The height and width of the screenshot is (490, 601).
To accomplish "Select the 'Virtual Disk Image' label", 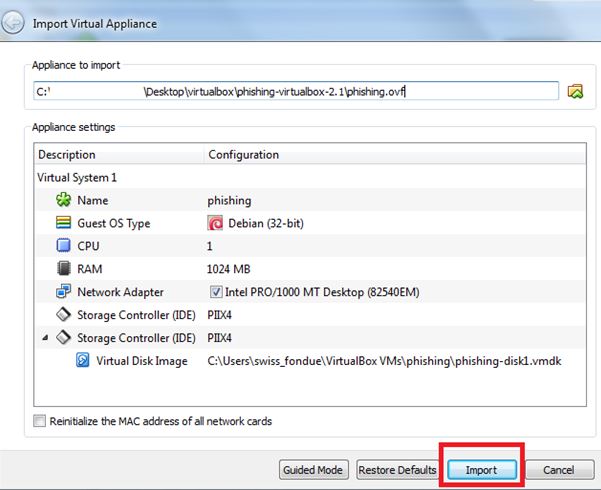I will pyautogui.click(x=142, y=361).
